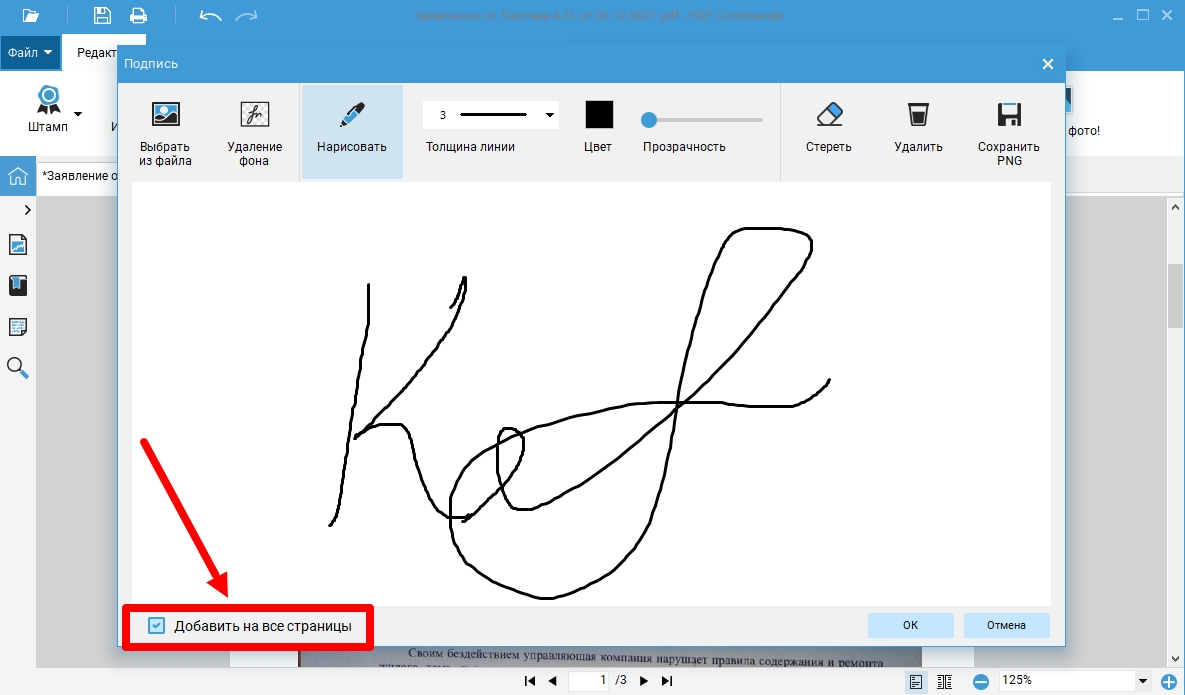Toggle the Add to all pages checkbox
Viewport: 1185px width, 695px height.
tap(156, 626)
